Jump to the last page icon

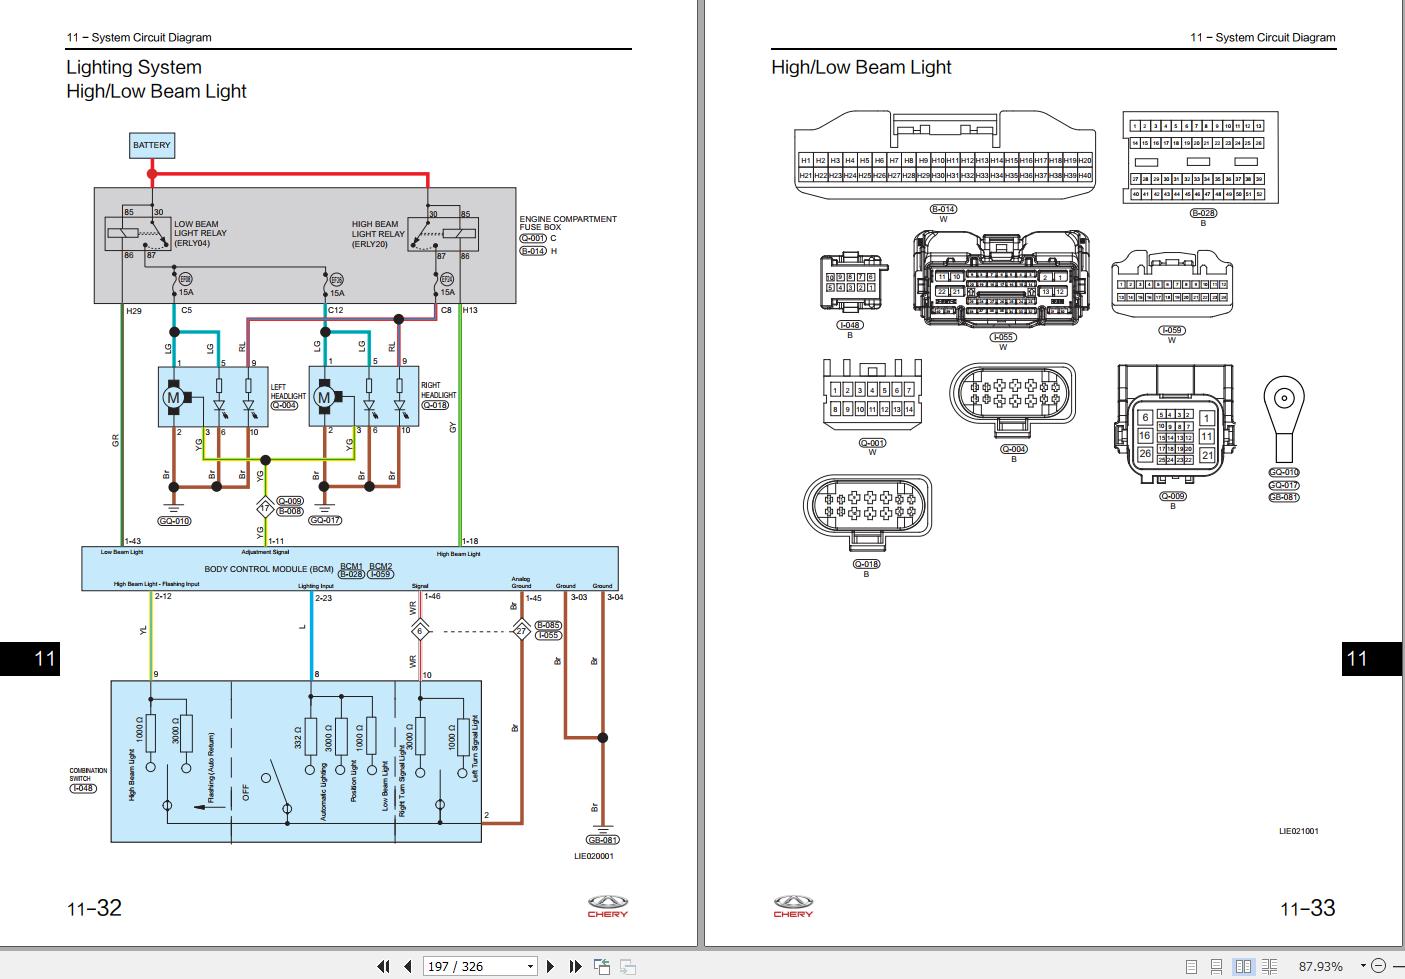pos(573,966)
